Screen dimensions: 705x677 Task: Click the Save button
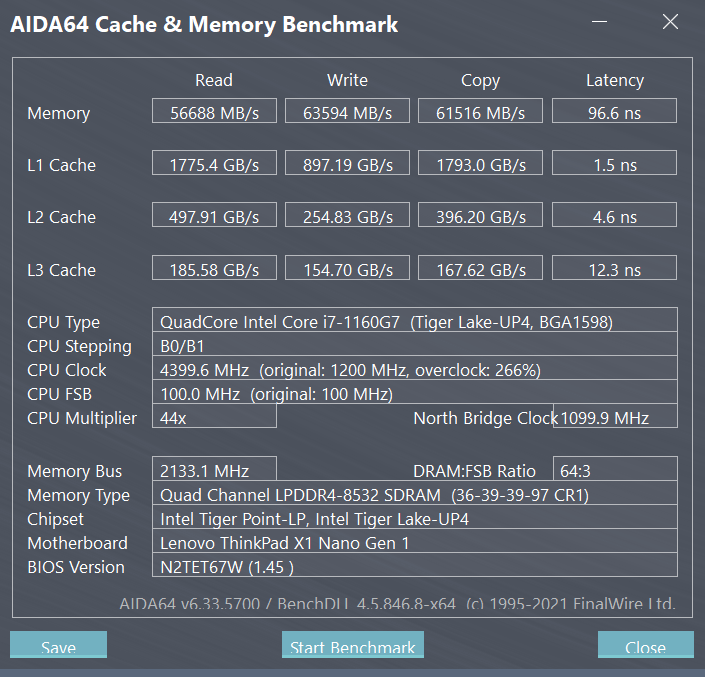point(58,644)
